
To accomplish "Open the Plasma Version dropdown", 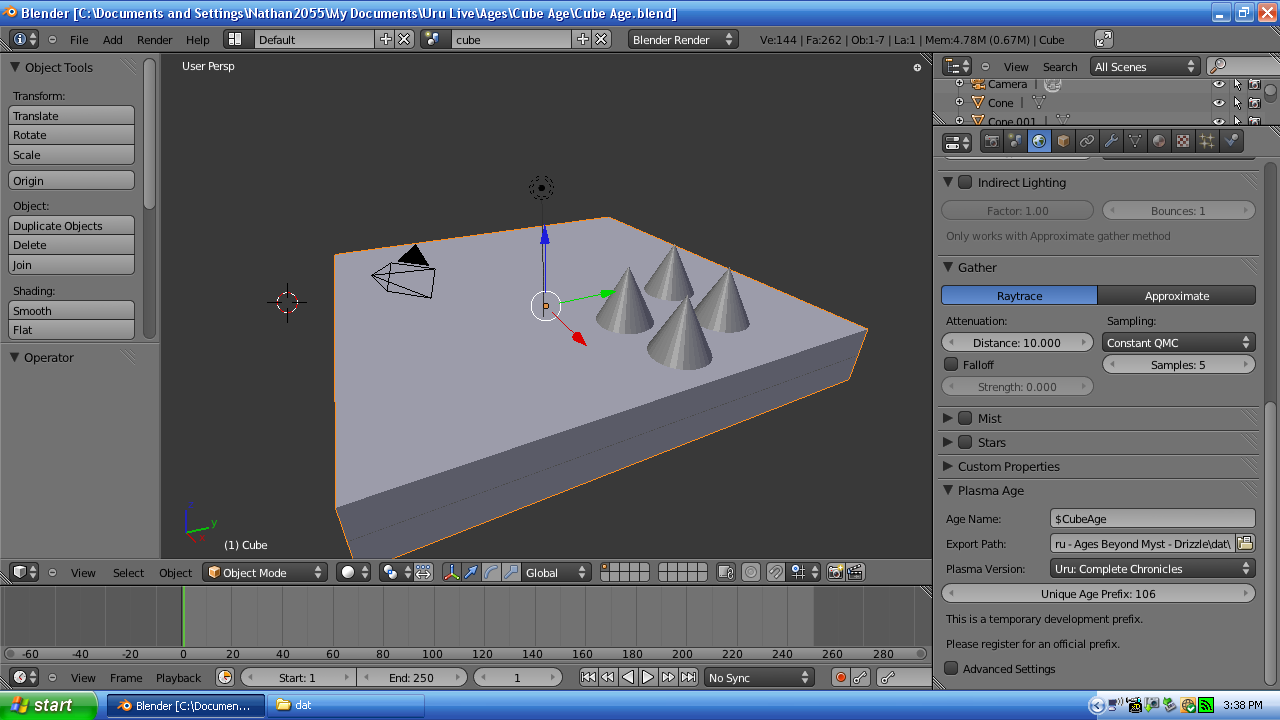I will pos(1152,568).
